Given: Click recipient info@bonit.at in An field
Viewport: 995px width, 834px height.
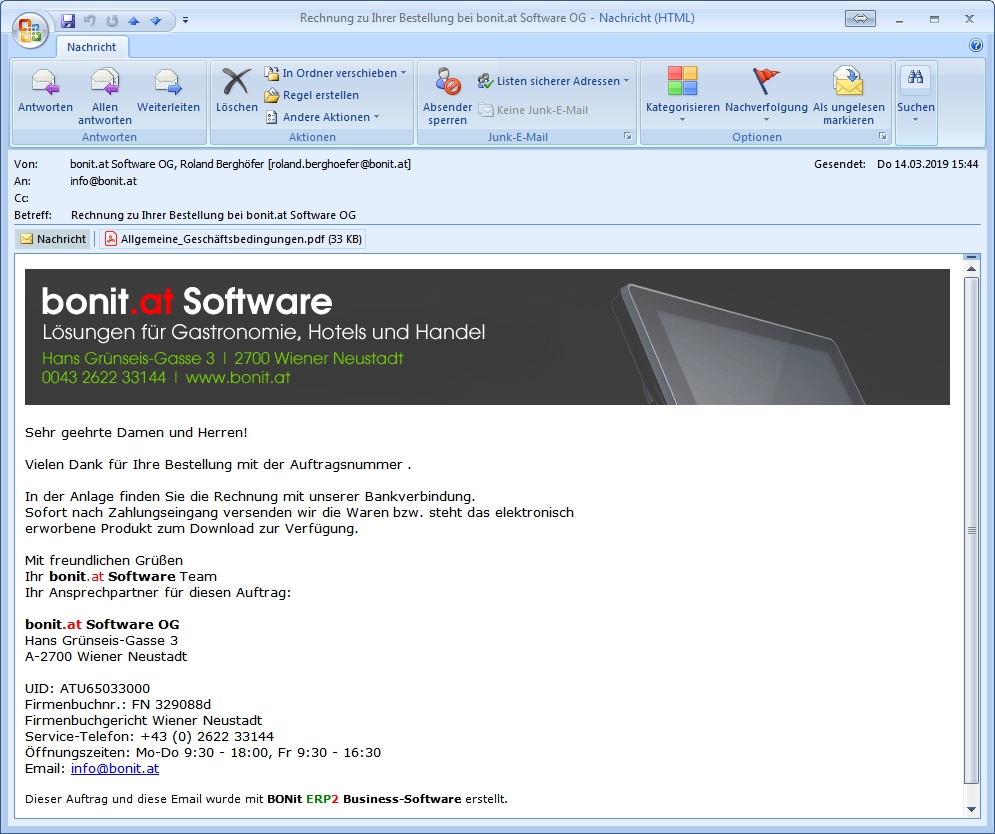Looking at the screenshot, I should tap(103, 181).
